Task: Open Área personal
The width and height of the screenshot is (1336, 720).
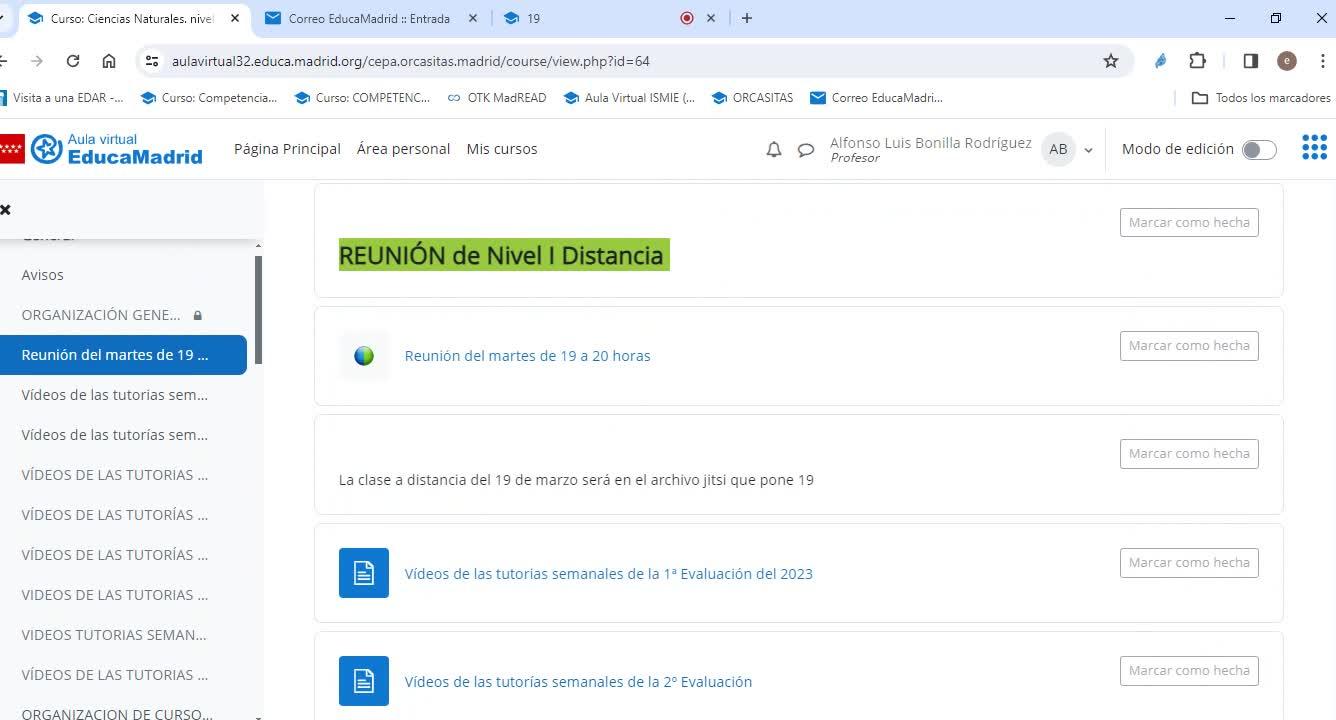Action: [403, 149]
